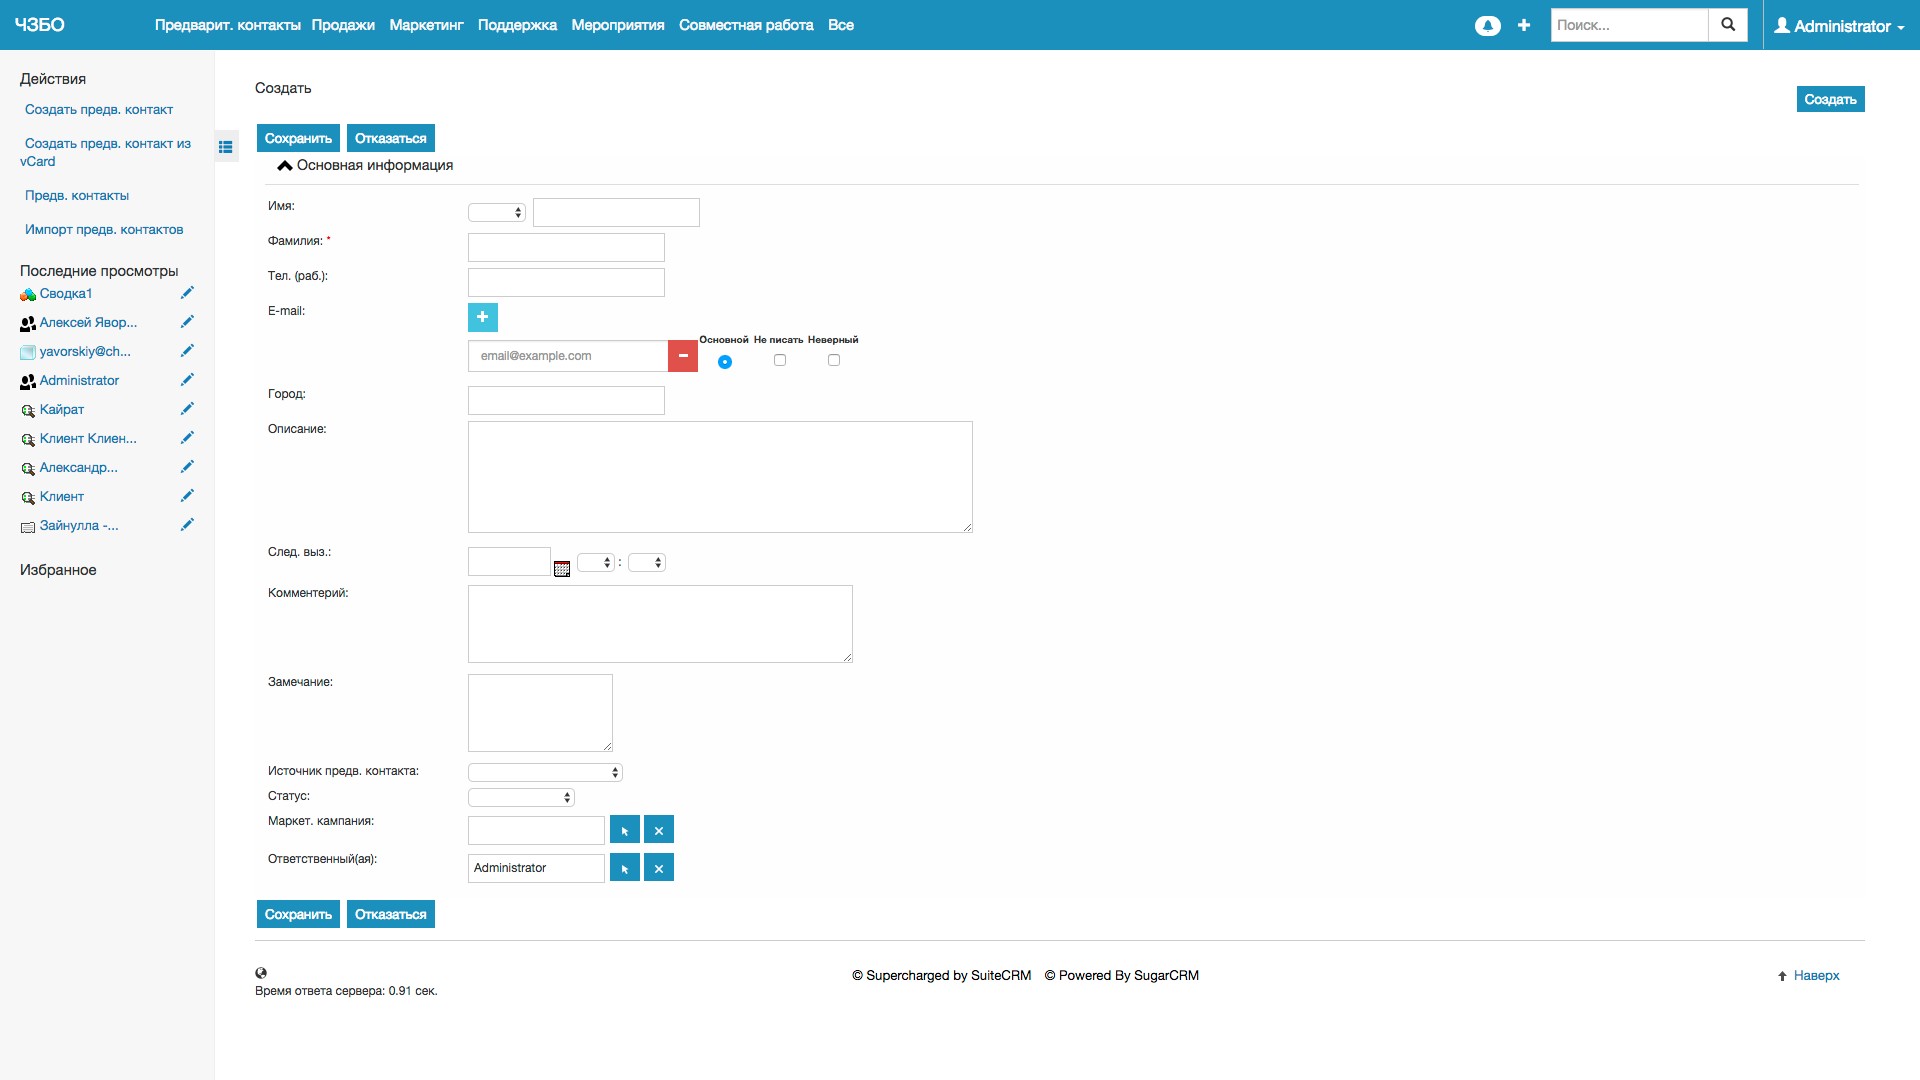The height and width of the screenshot is (1080, 1920).
Task: Clear the Маркет. кампания field with X
Action: (x=658, y=830)
